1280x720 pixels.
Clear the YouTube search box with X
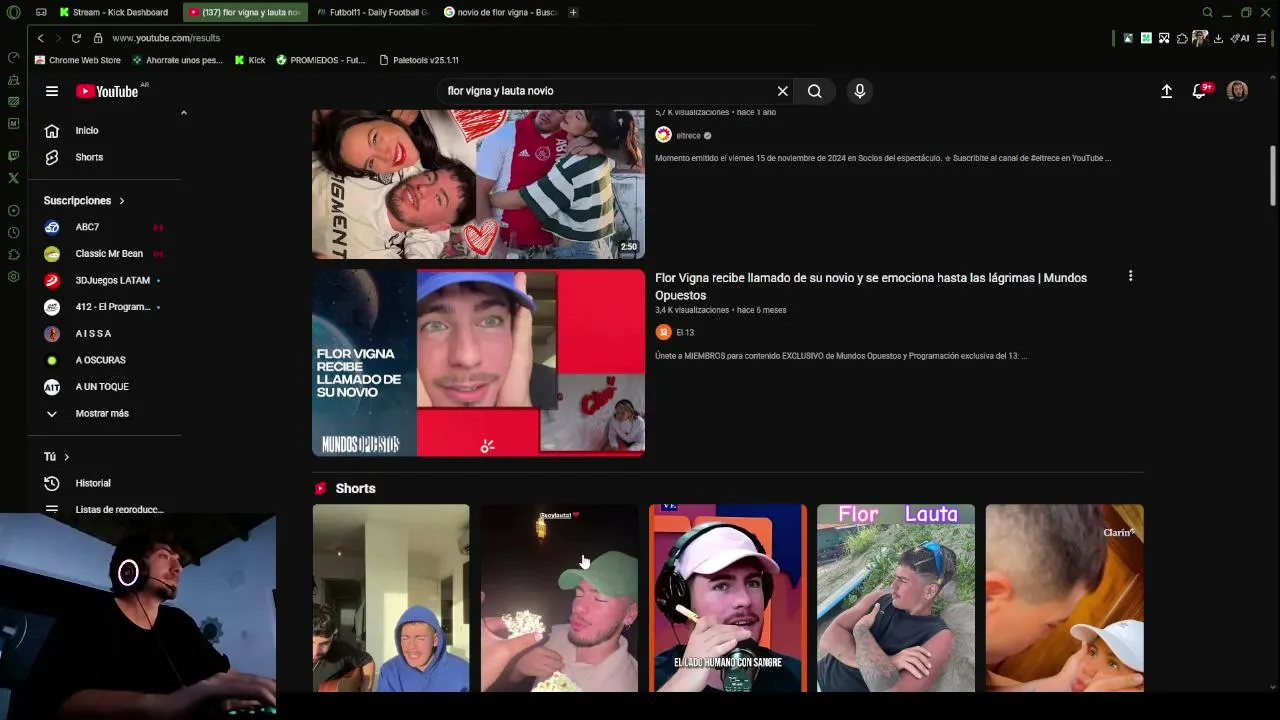(x=783, y=91)
